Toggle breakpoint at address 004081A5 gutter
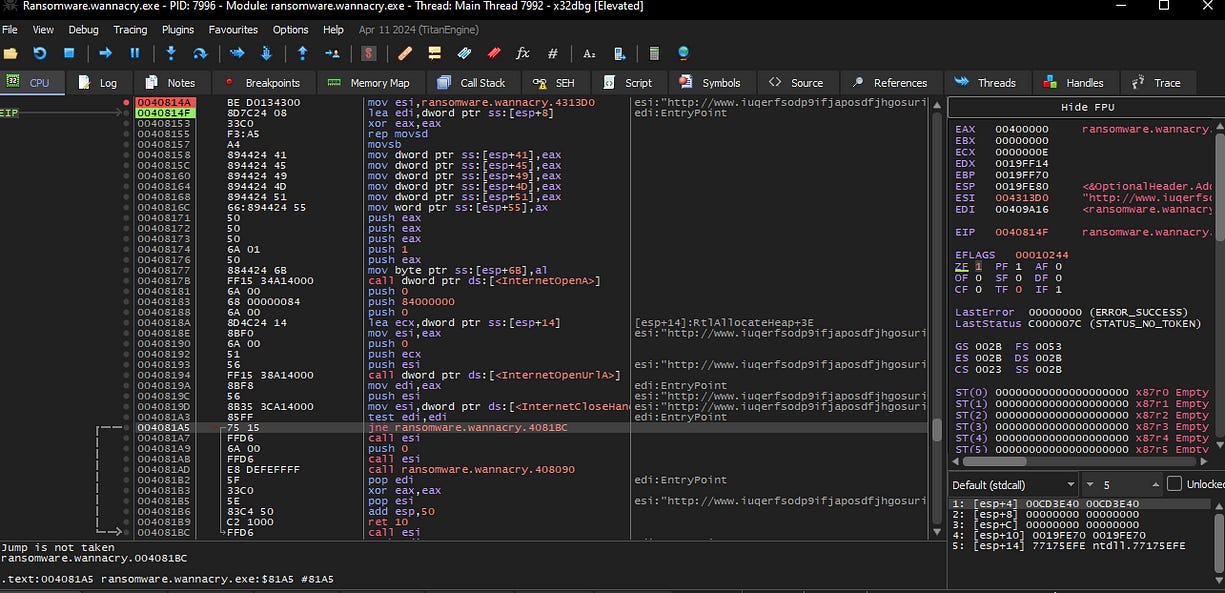 [126, 428]
